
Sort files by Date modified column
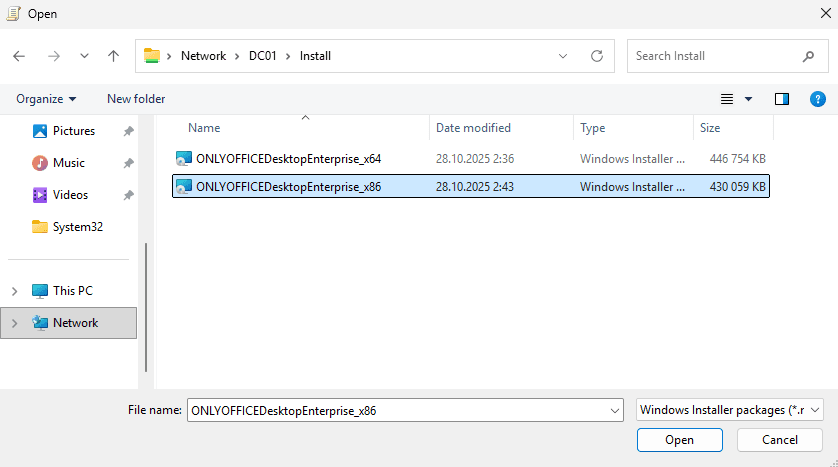point(473,128)
